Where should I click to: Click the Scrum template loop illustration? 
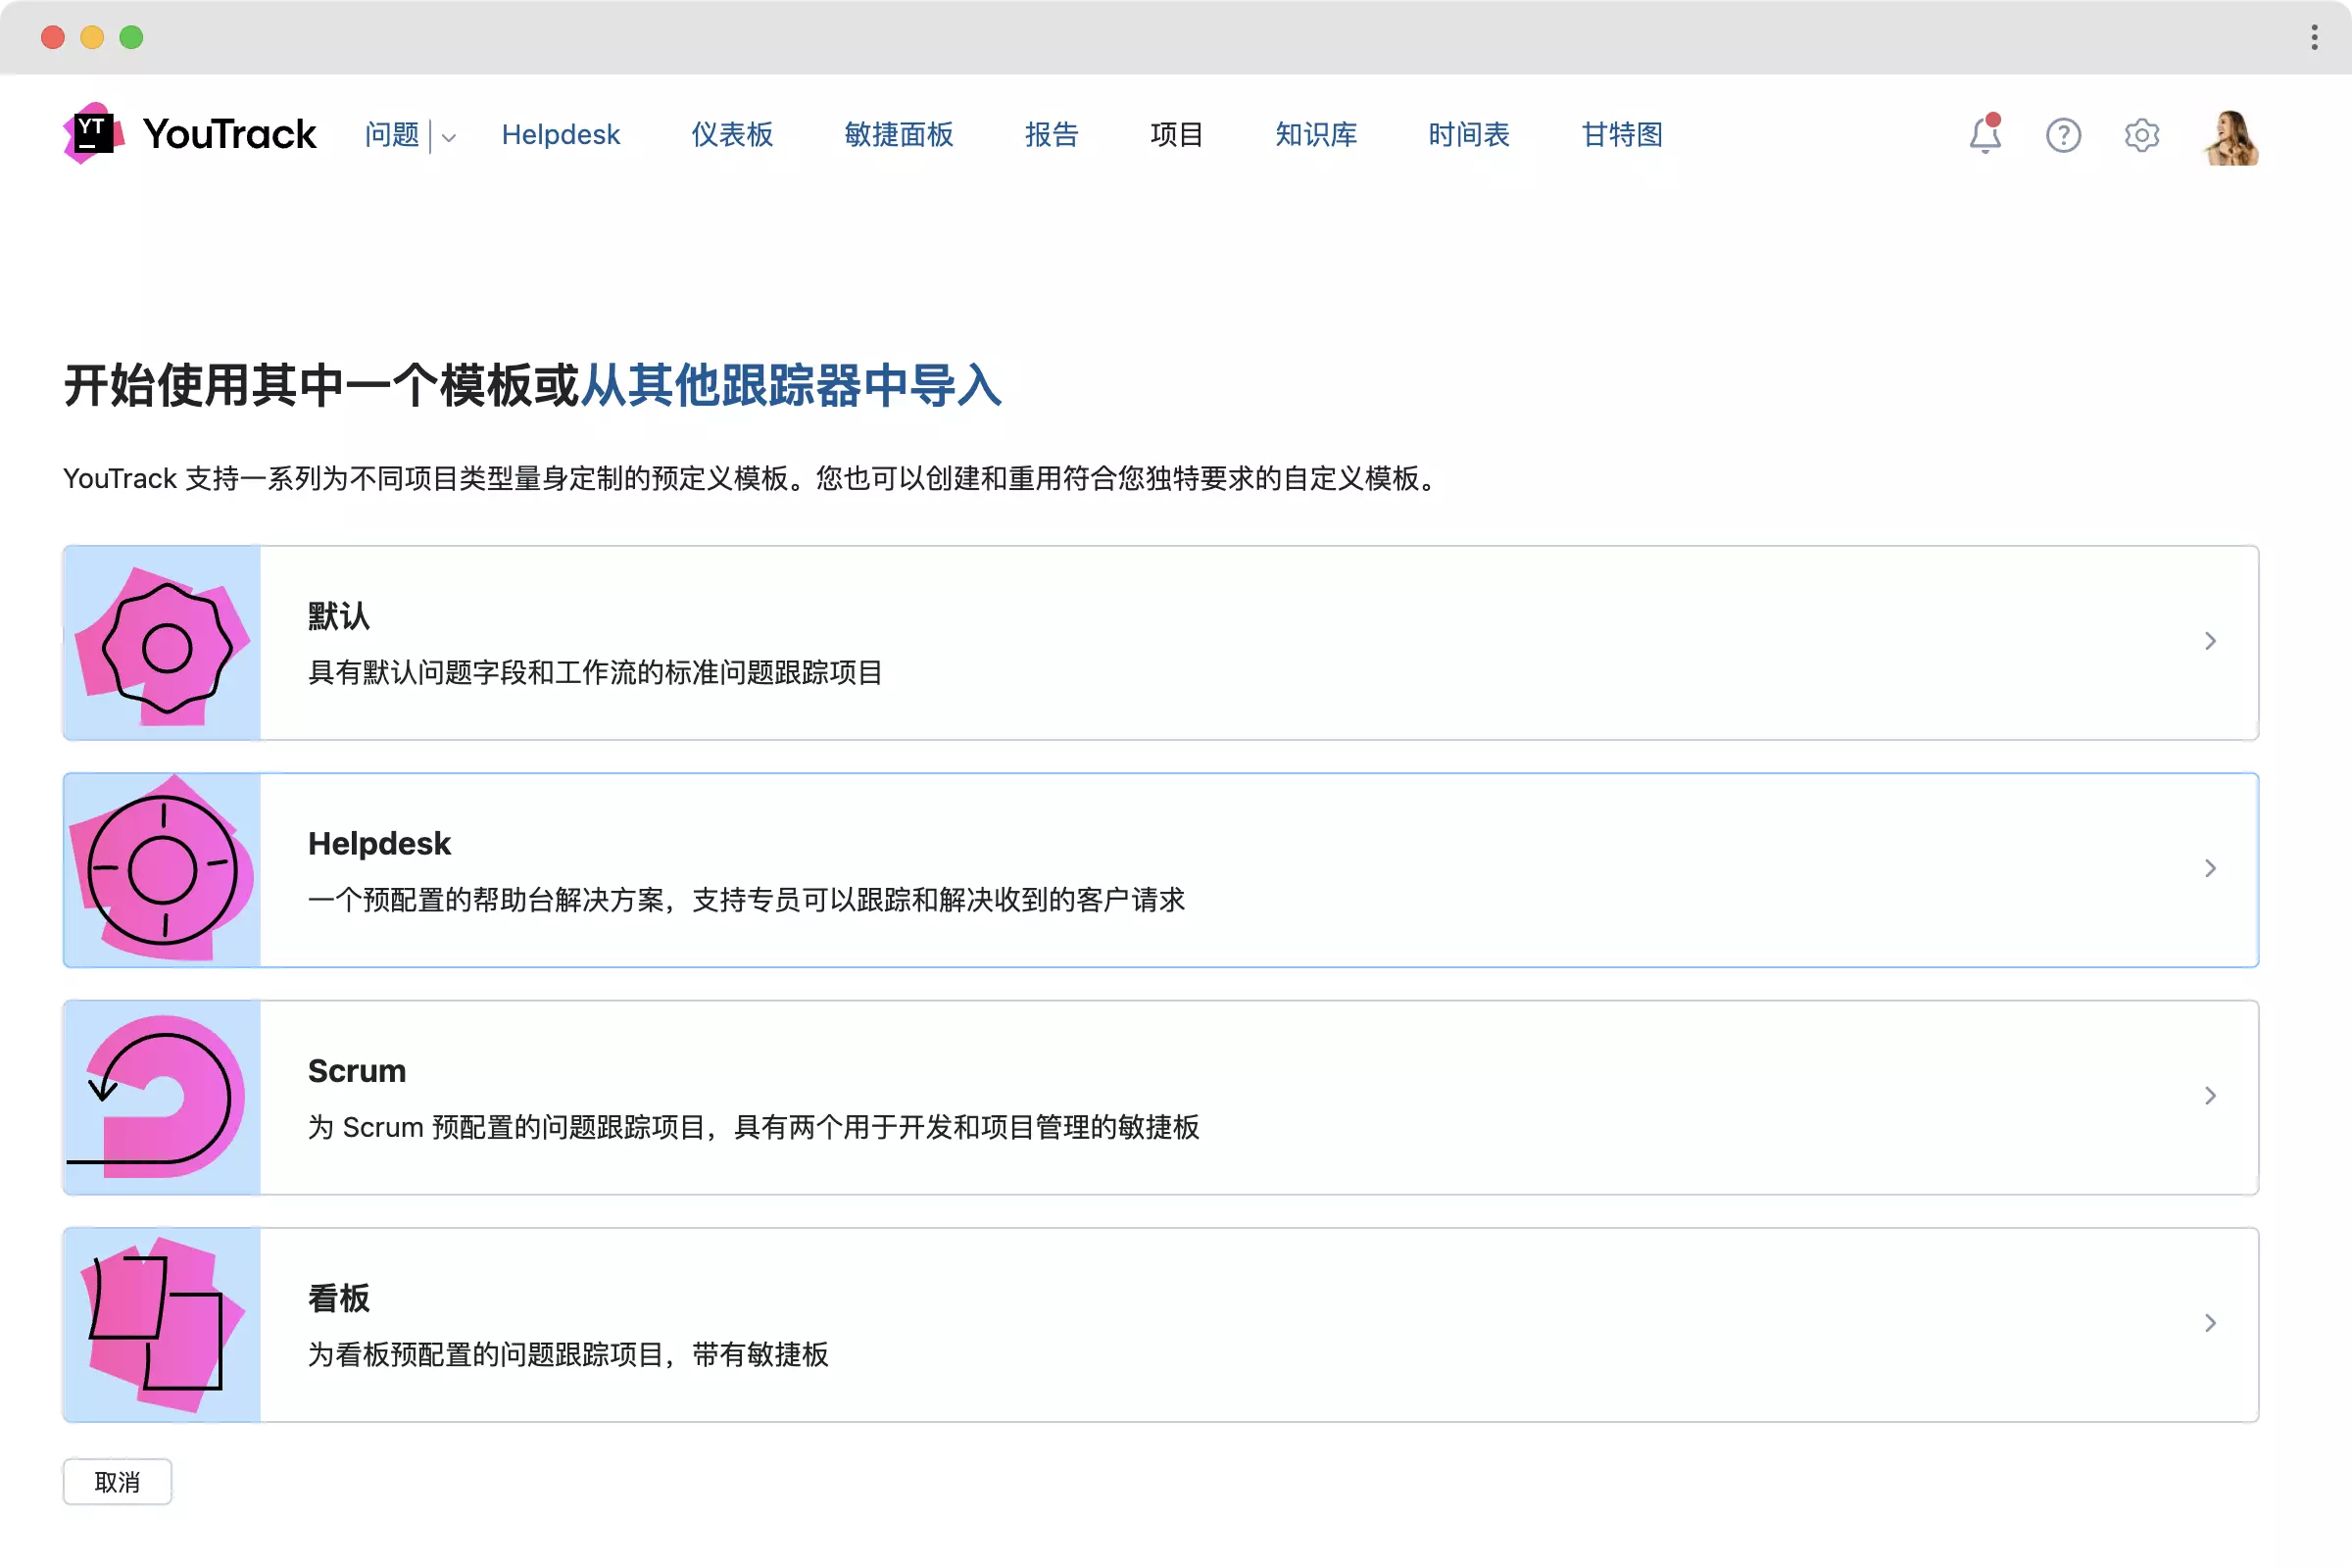pyautogui.click(x=162, y=1097)
